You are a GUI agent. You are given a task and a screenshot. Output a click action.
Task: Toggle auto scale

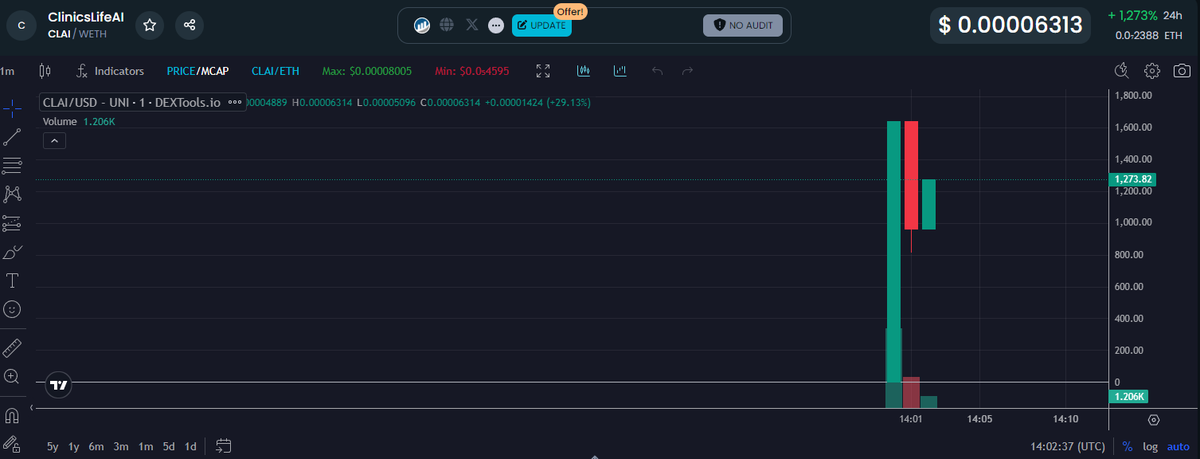click(x=1179, y=446)
